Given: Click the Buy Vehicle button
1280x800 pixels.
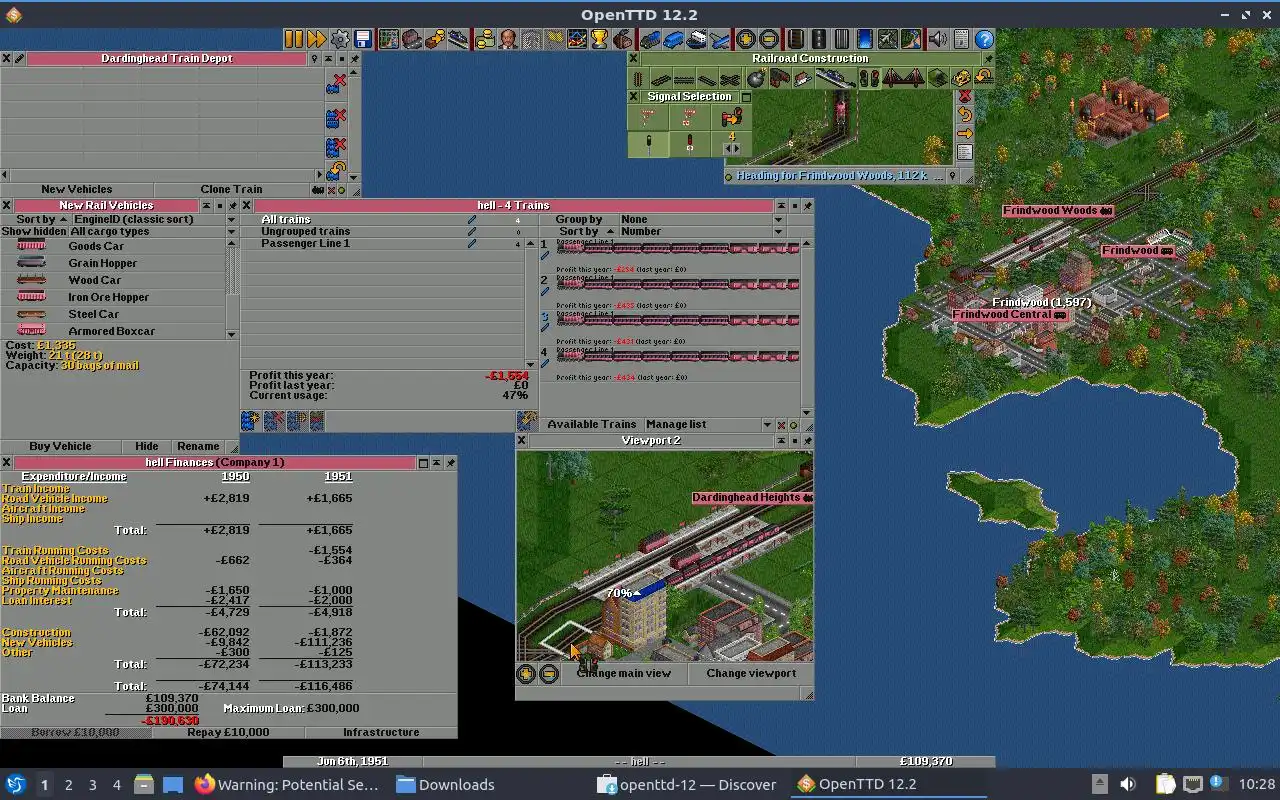Looking at the screenshot, I should click(x=60, y=446).
